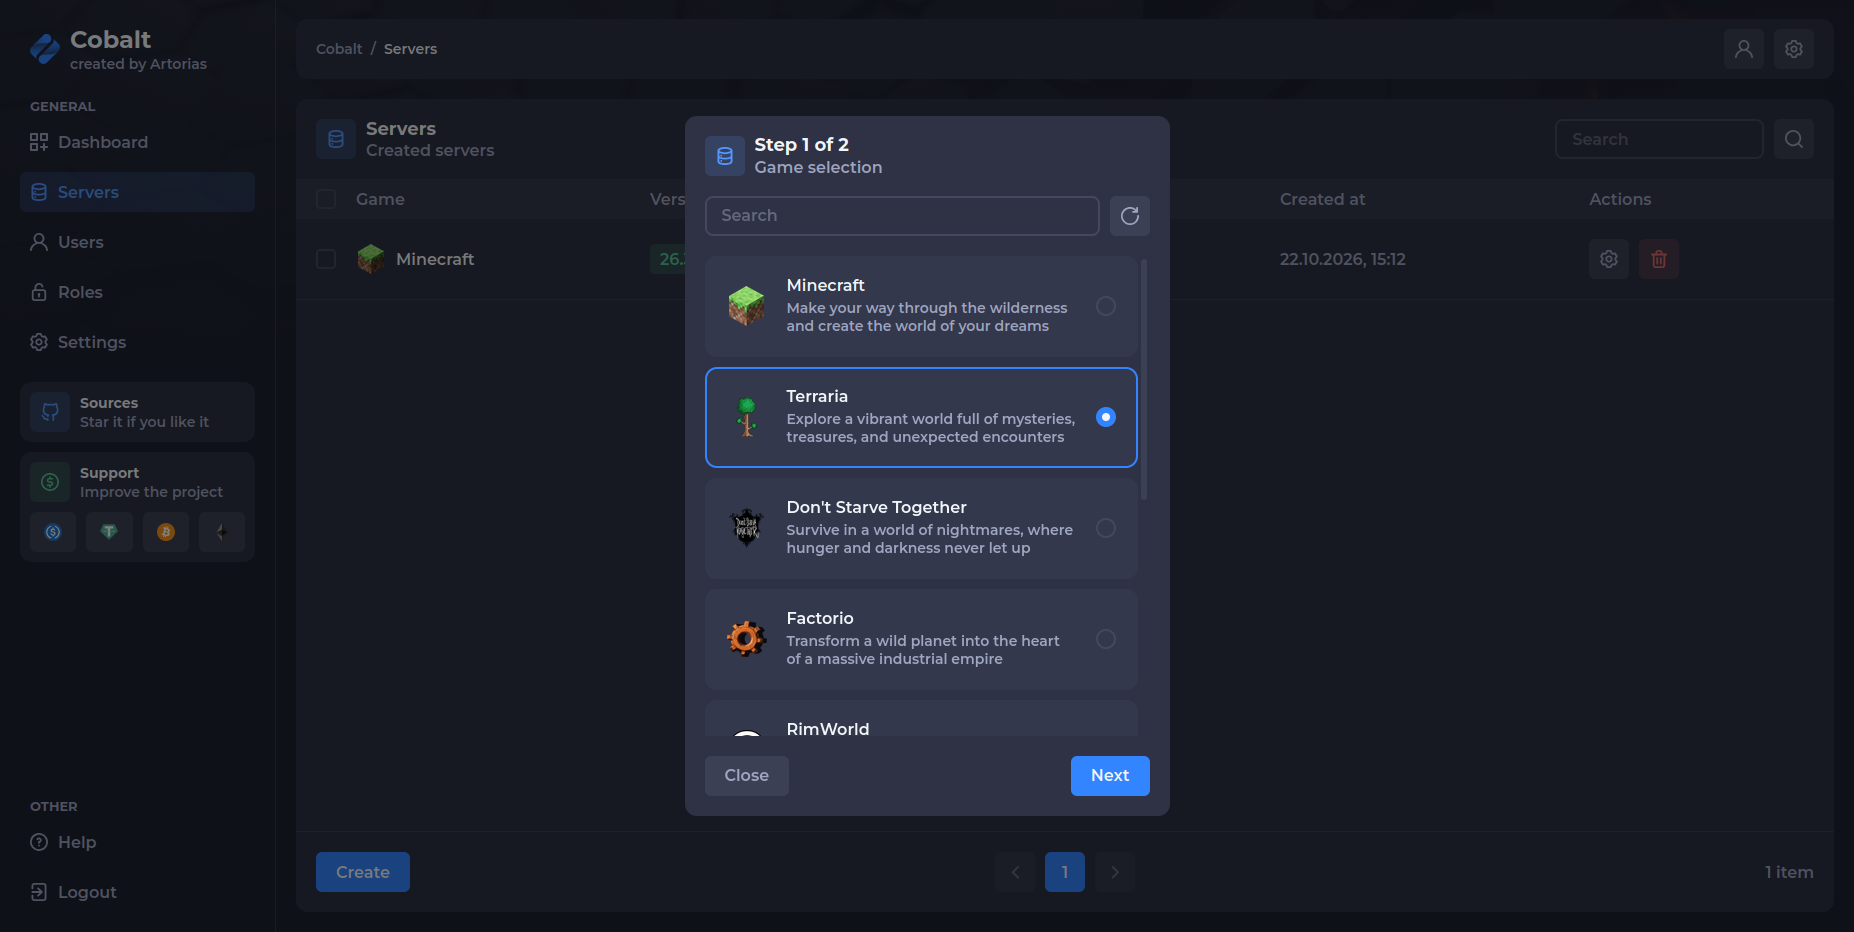Click the Next button
This screenshot has height=932, width=1854.
click(x=1110, y=776)
